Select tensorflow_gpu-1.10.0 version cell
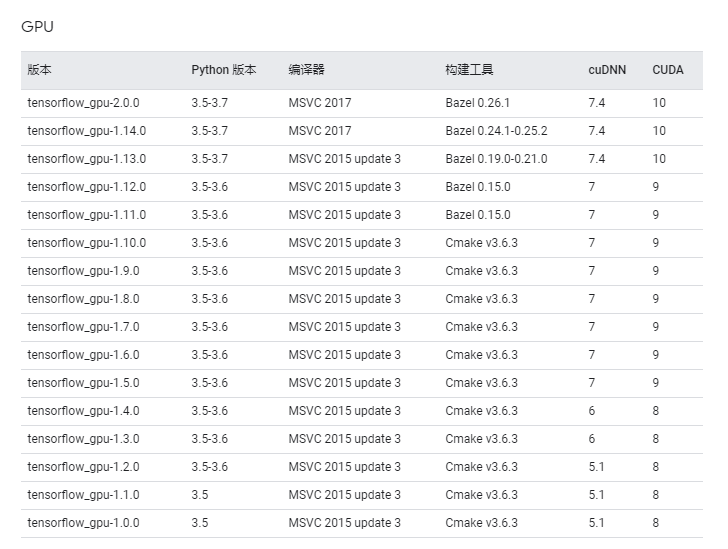 87,243
